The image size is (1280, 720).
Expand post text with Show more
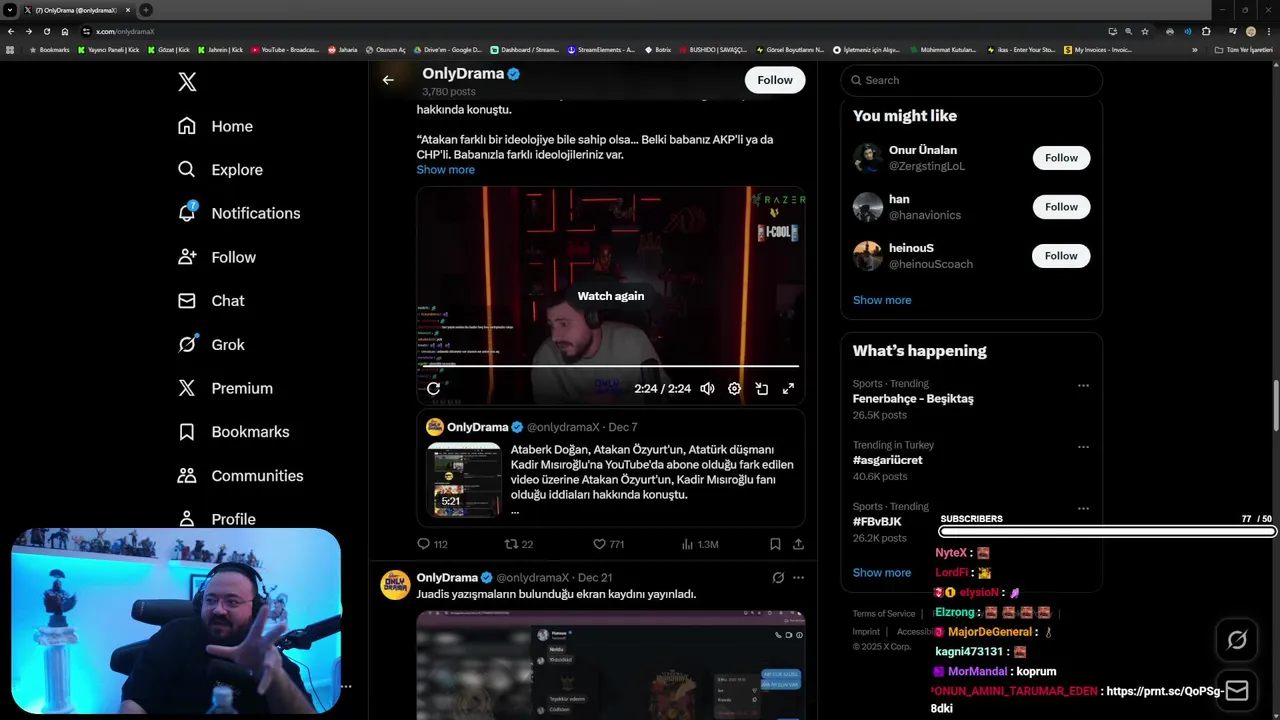point(446,170)
